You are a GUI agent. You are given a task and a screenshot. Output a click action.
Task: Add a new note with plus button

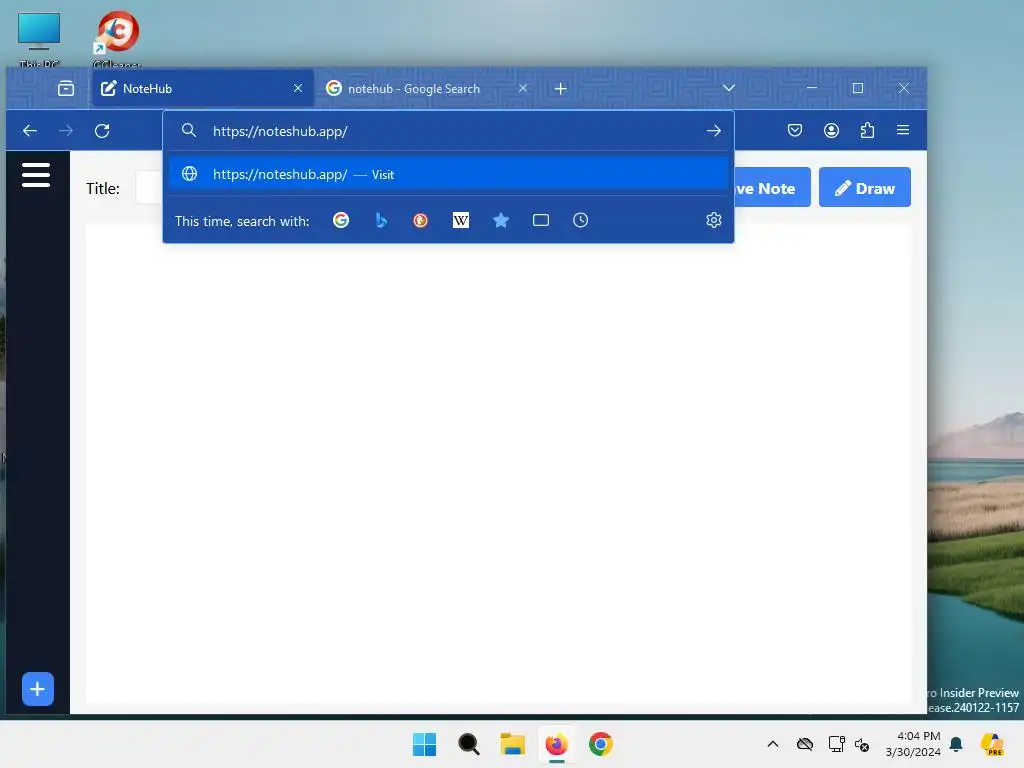pos(38,689)
